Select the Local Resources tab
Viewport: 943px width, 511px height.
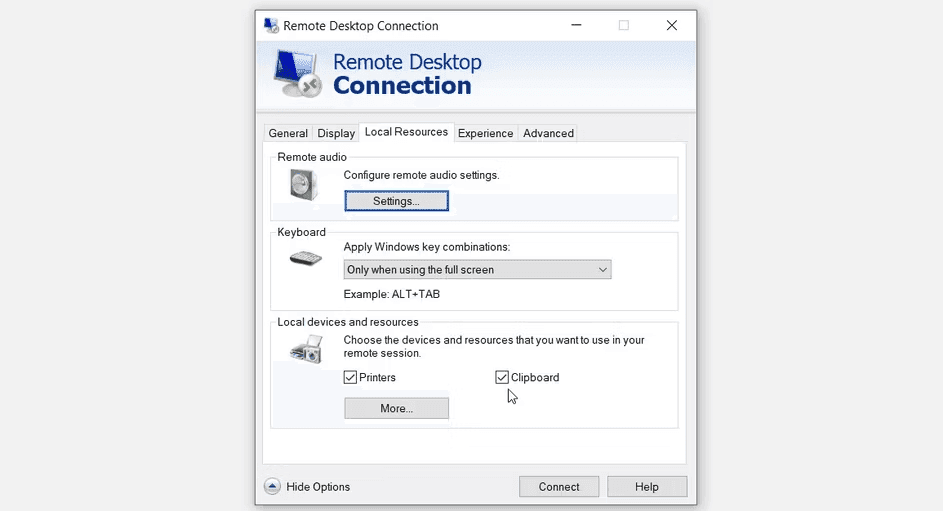(407, 132)
